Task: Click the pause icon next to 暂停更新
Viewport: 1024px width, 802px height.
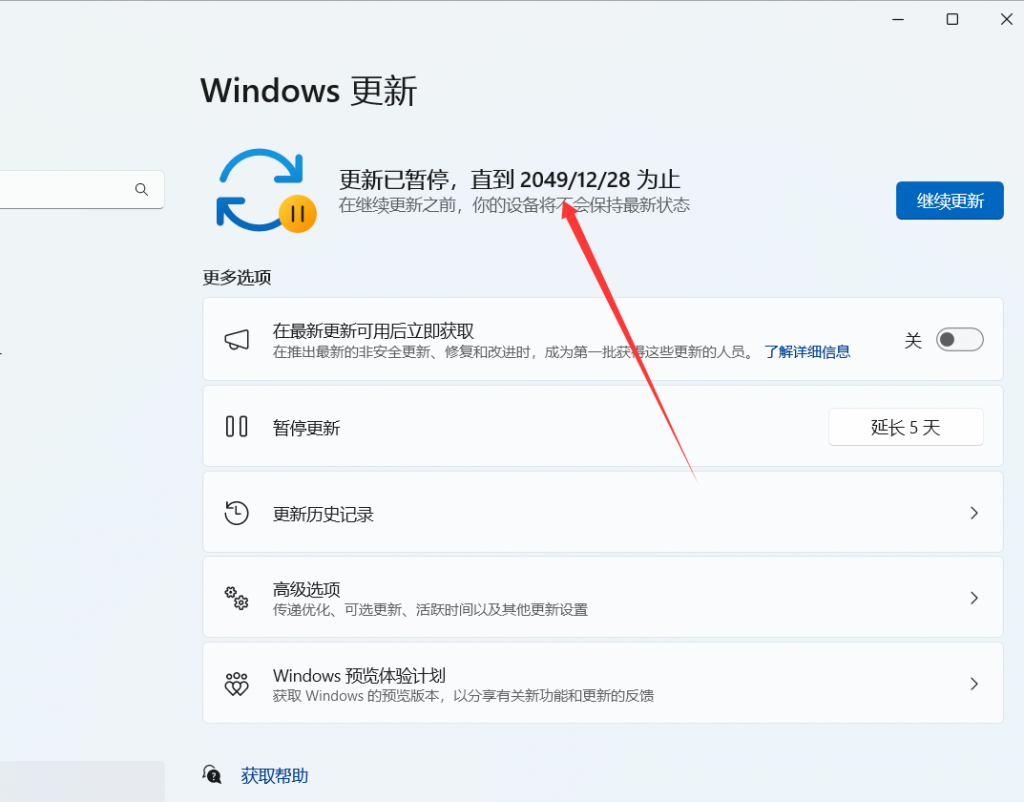Action: (236, 427)
